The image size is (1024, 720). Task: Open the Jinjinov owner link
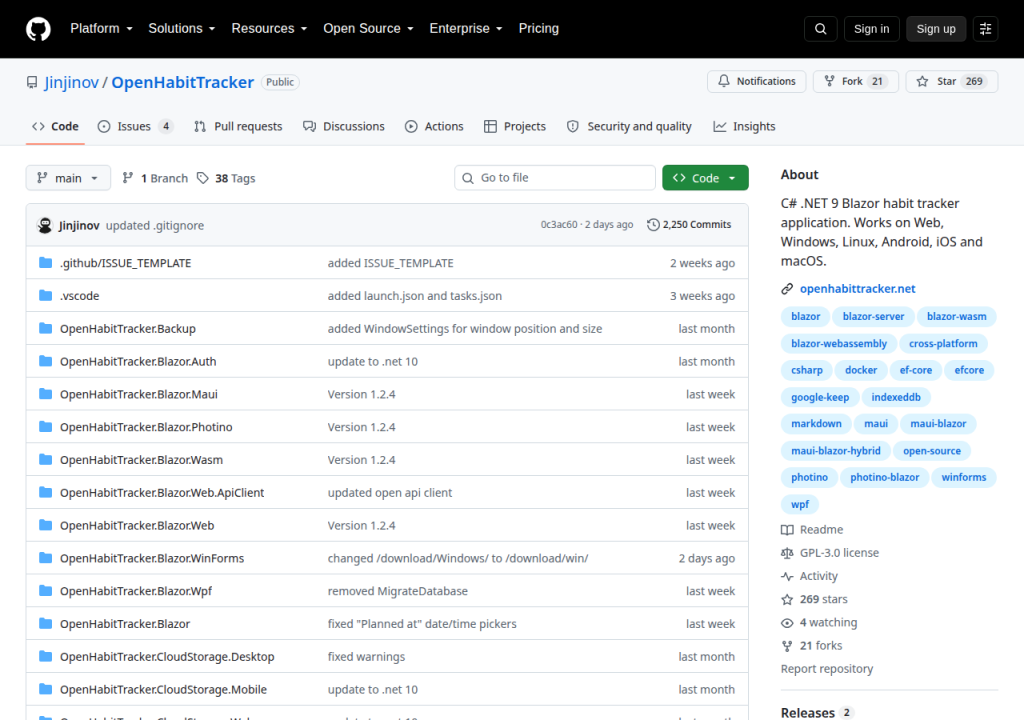pyautogui.click(x=71, y=82)
